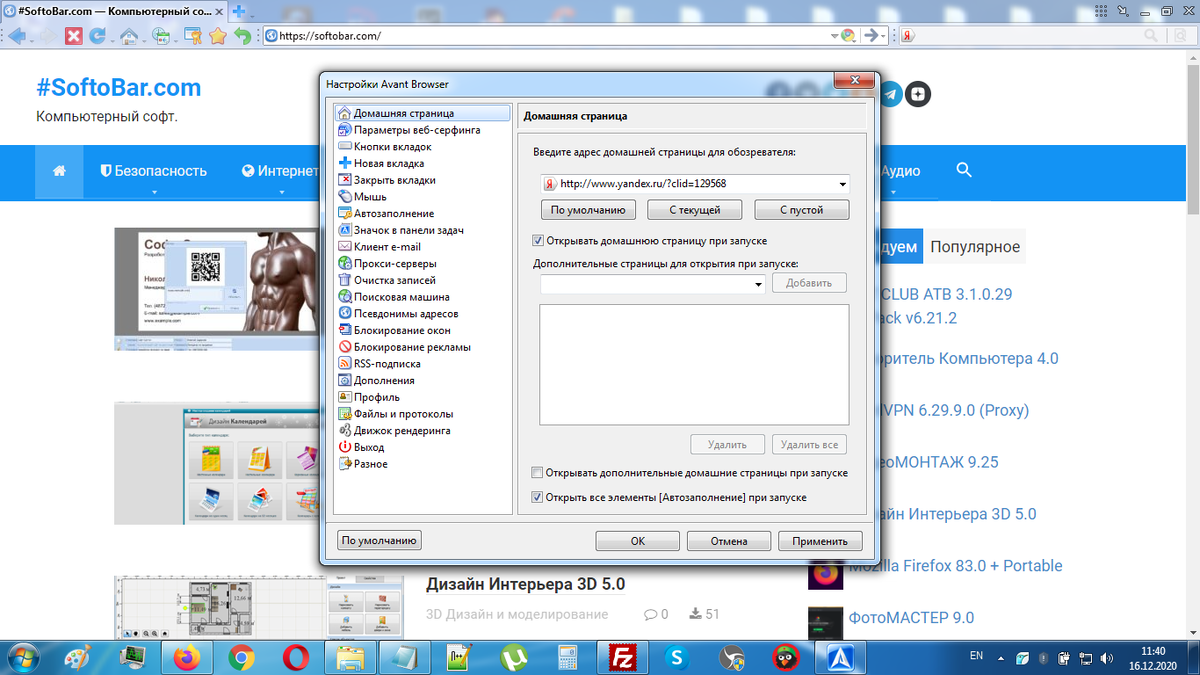Open Google Chrome from the taskbar

pos(241,657)
